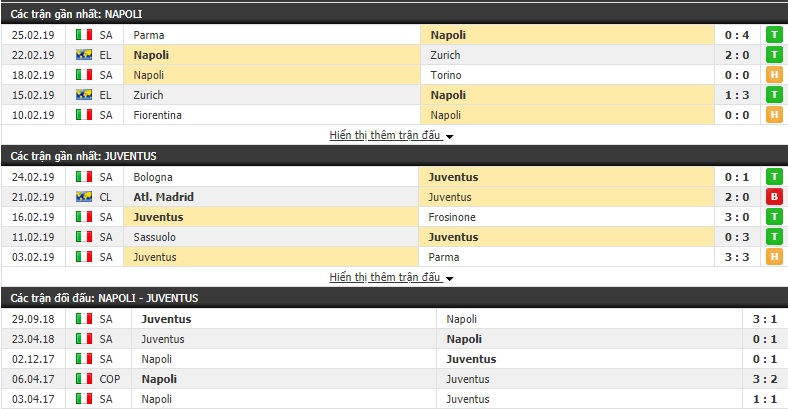788x409 pixels.
Task: Click the Italy flag on the 03.04.17 head-to-head row
Action: 84,399
